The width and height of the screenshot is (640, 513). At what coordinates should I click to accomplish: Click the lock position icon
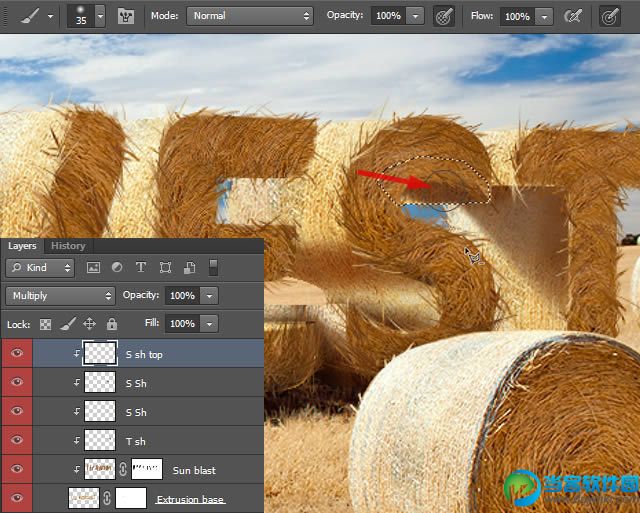89,324
